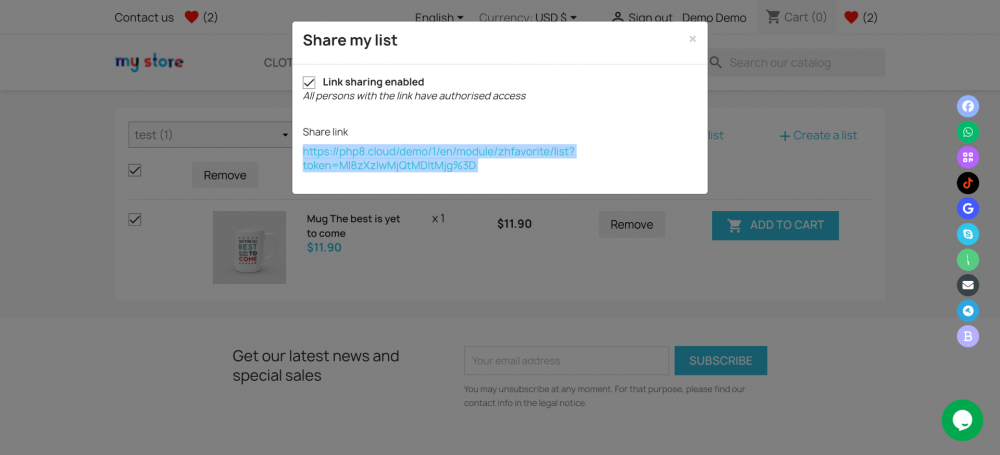Screen dimensions: 1000x455
Task: Click the Skype share icon
Action: click(x=967, y=234)
